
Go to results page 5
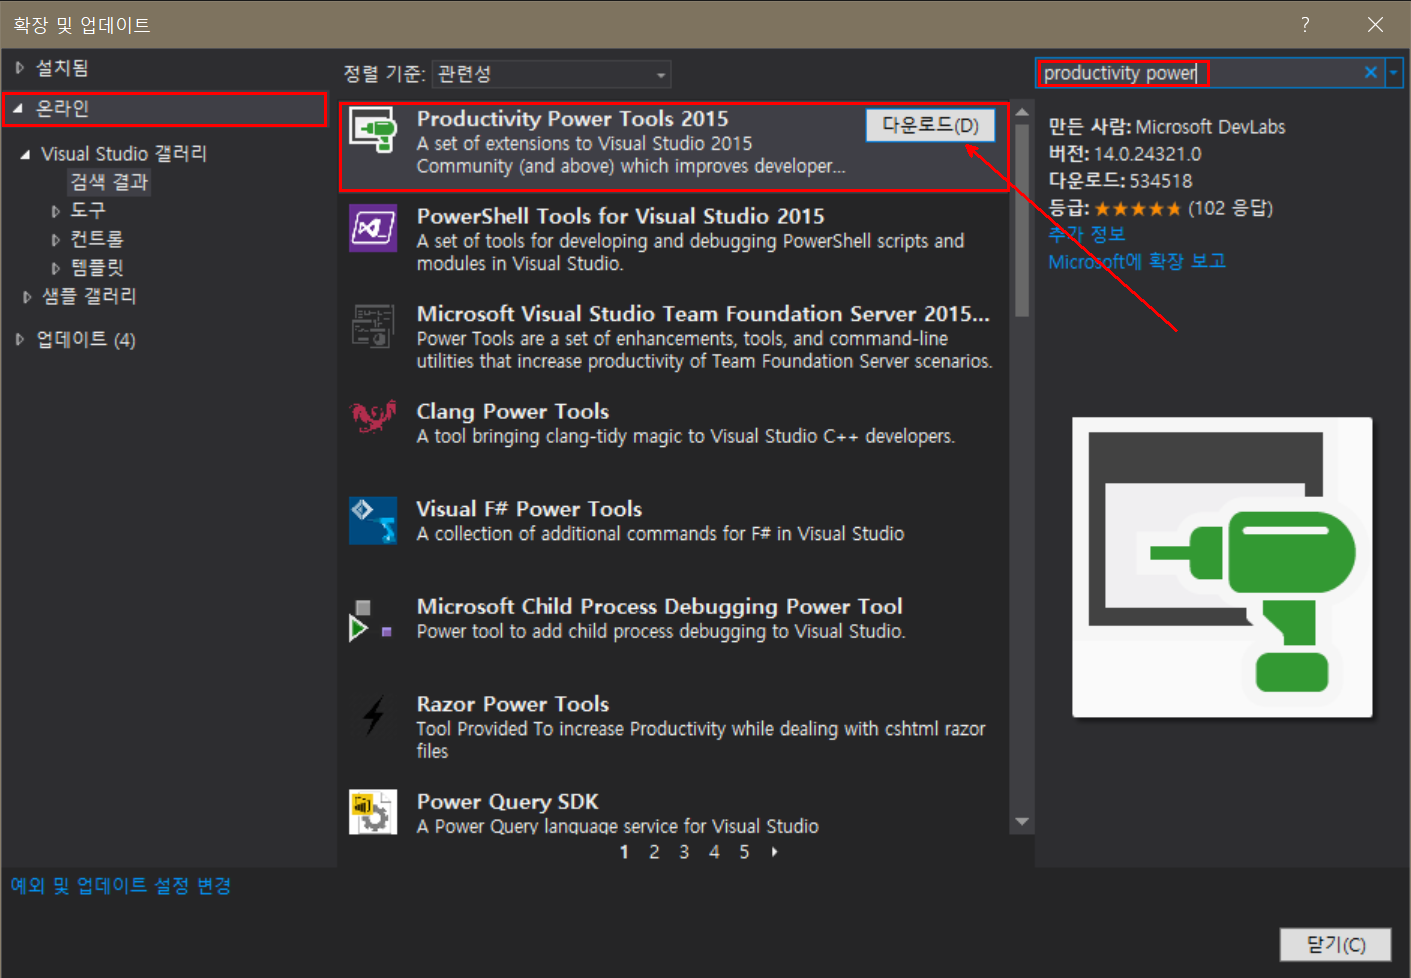point(744,852)
